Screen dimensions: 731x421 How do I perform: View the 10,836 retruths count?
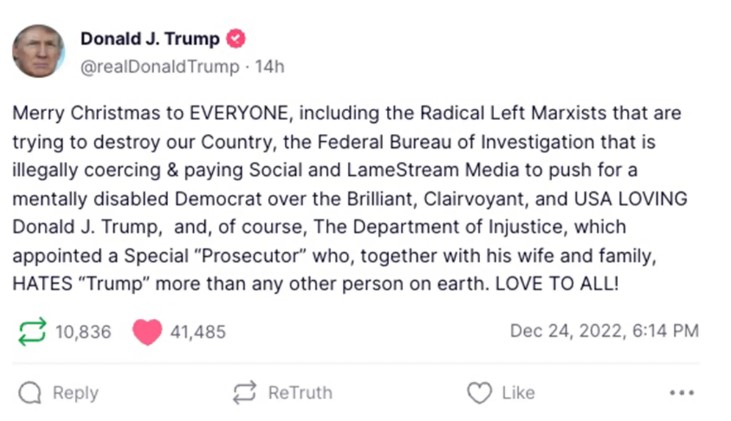point(84,331)
